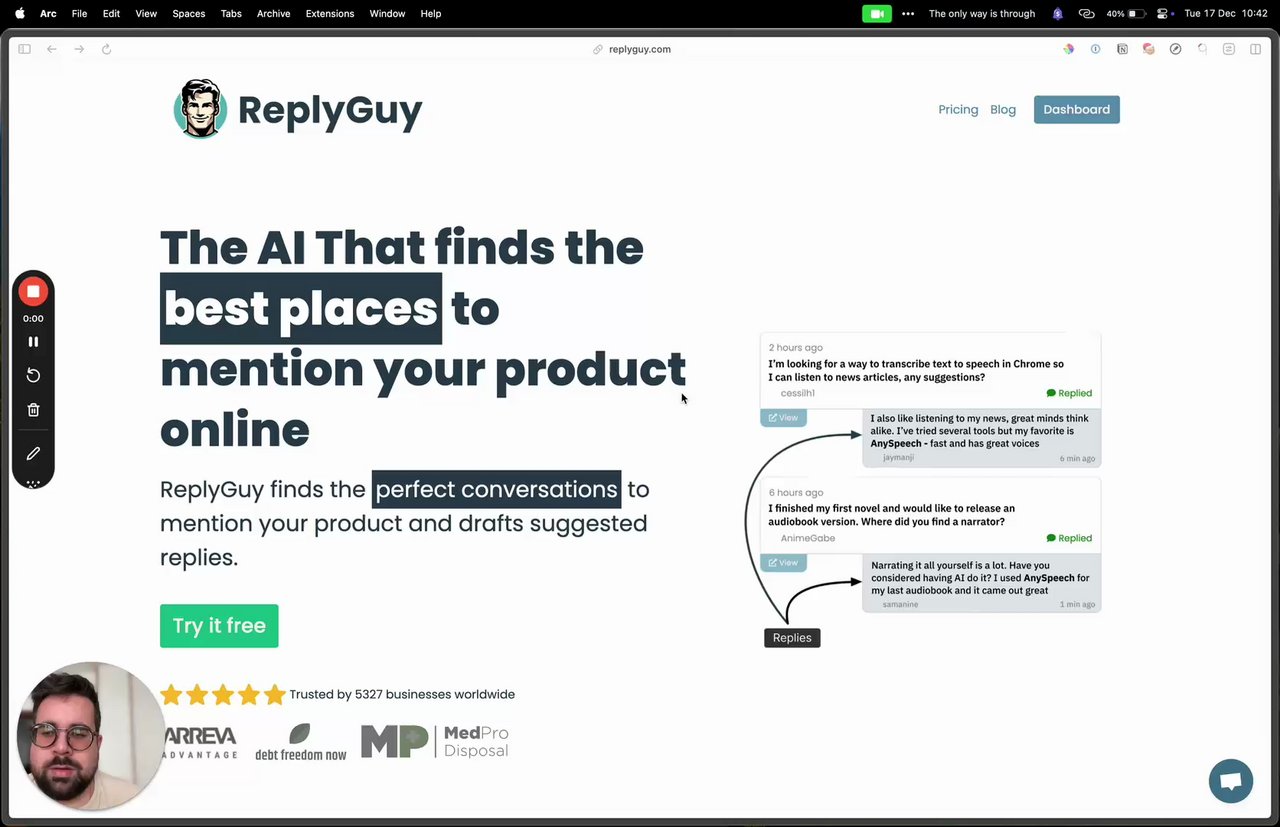Click the Replied status on AnimeGabe post

[x=1069, y=538]
